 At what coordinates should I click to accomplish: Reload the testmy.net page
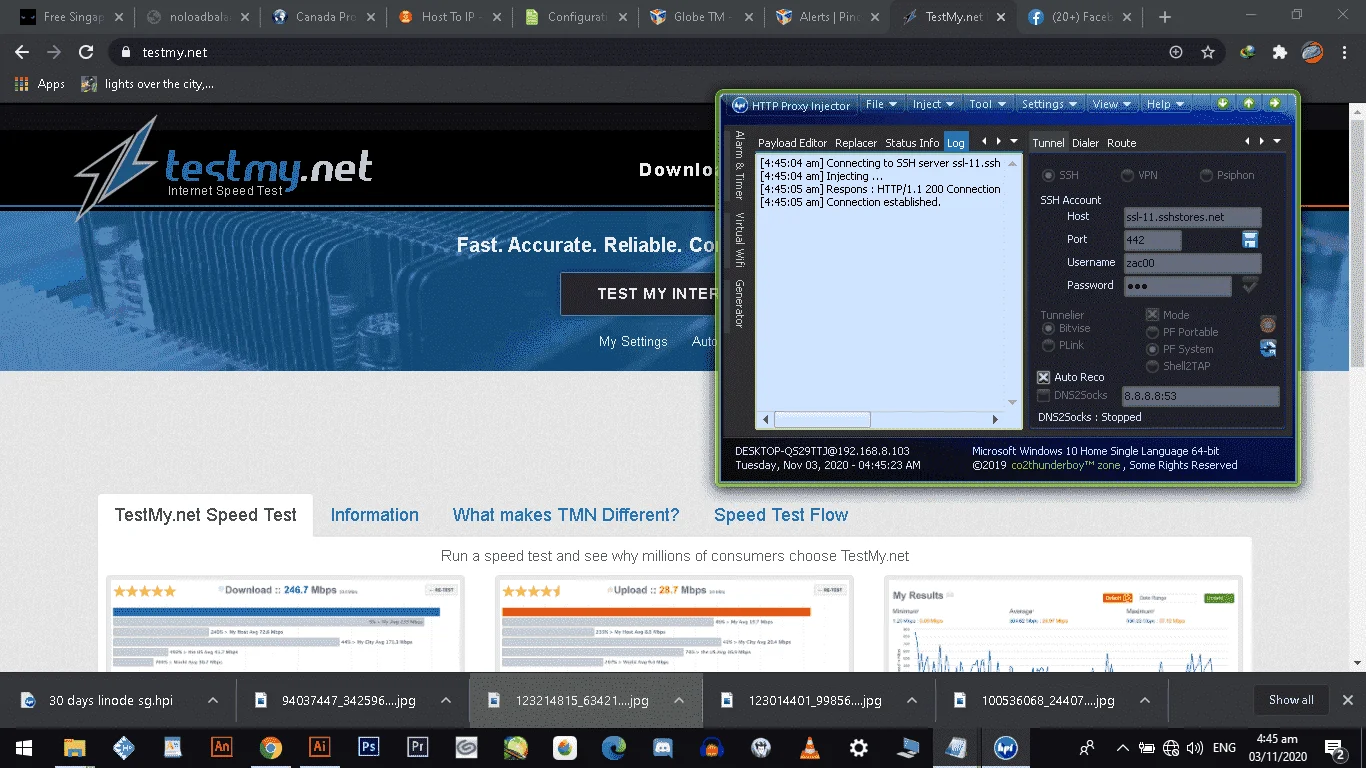coord(86,52)
